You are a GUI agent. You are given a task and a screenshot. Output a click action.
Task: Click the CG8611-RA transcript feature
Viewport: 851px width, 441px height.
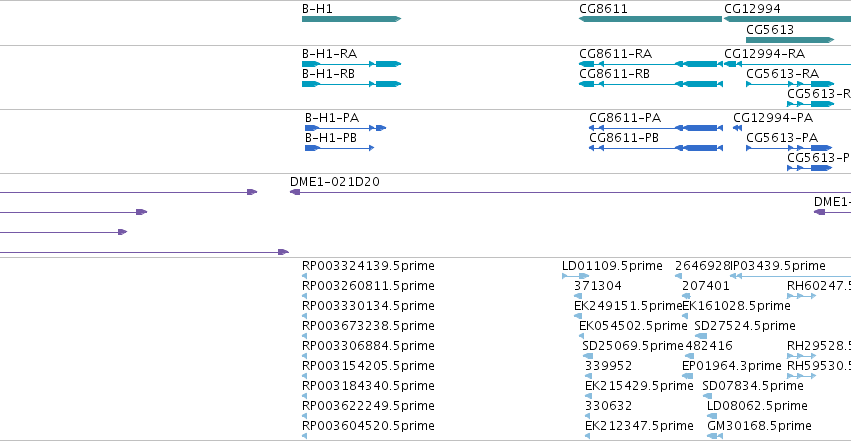coord(651,64)
